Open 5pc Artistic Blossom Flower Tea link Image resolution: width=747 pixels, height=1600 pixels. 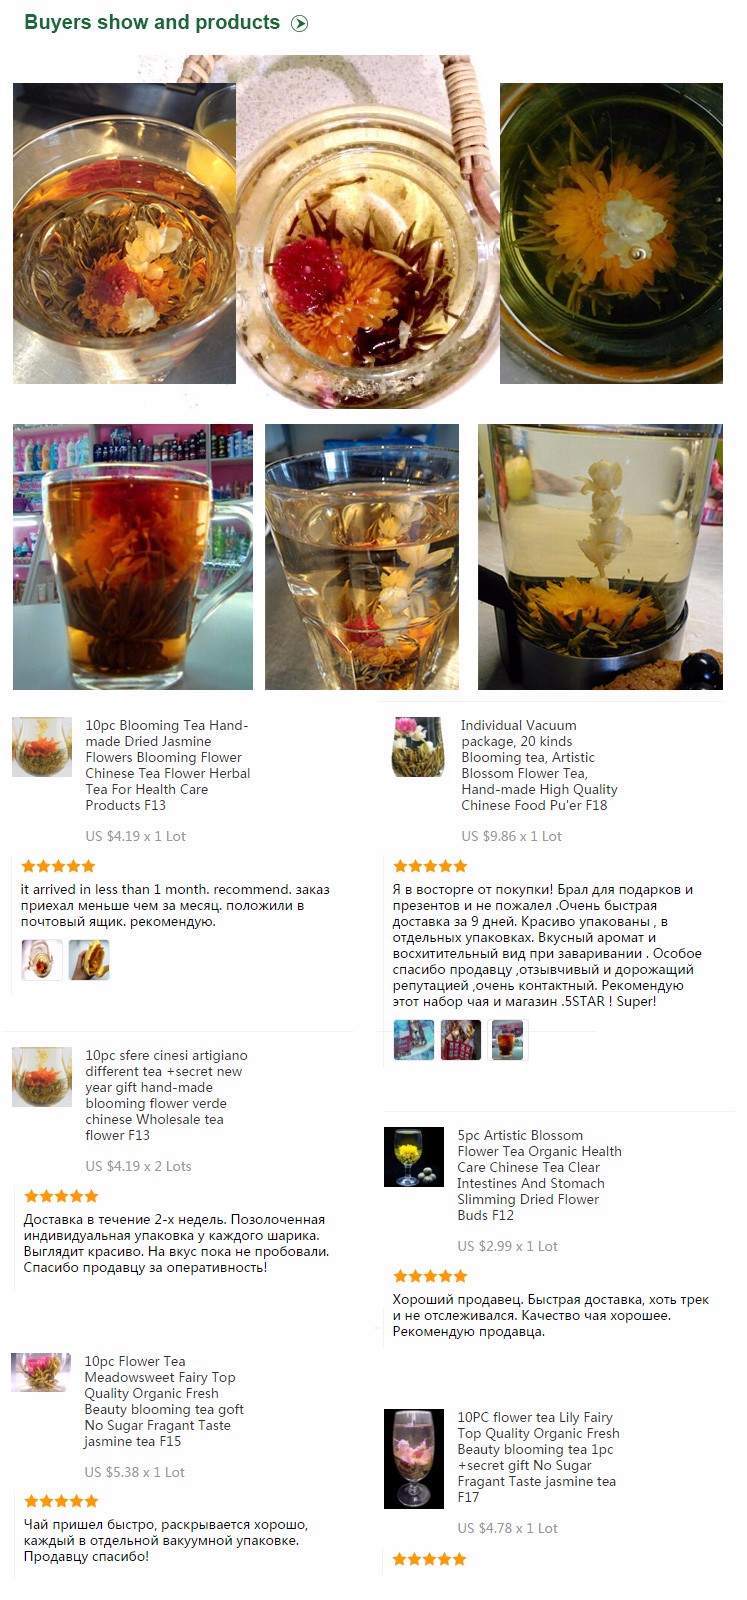click(x=539, y=1175)
